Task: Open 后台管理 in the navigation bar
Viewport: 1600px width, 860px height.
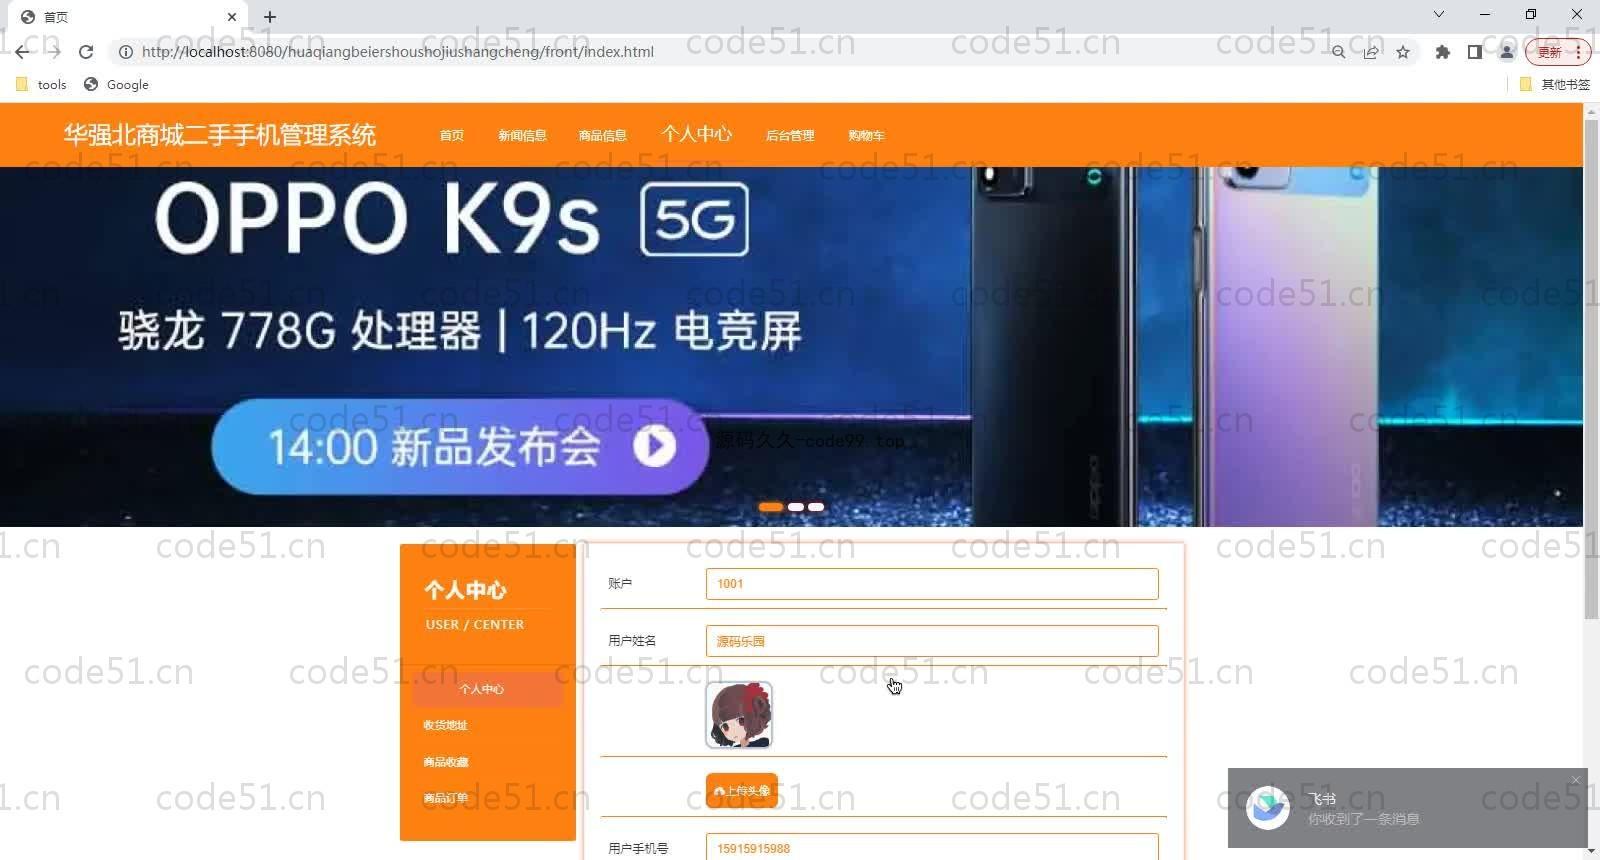Action: coord(790,136)
